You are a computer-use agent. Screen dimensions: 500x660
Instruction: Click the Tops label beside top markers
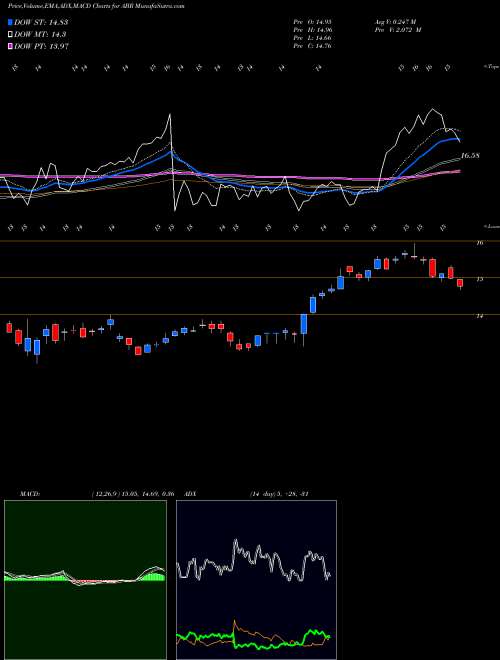492,67
